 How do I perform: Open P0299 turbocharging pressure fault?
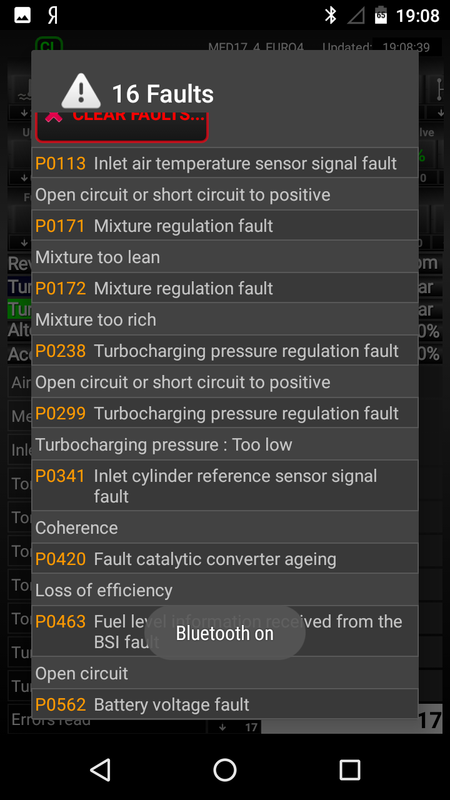click(x=224, y=413)
